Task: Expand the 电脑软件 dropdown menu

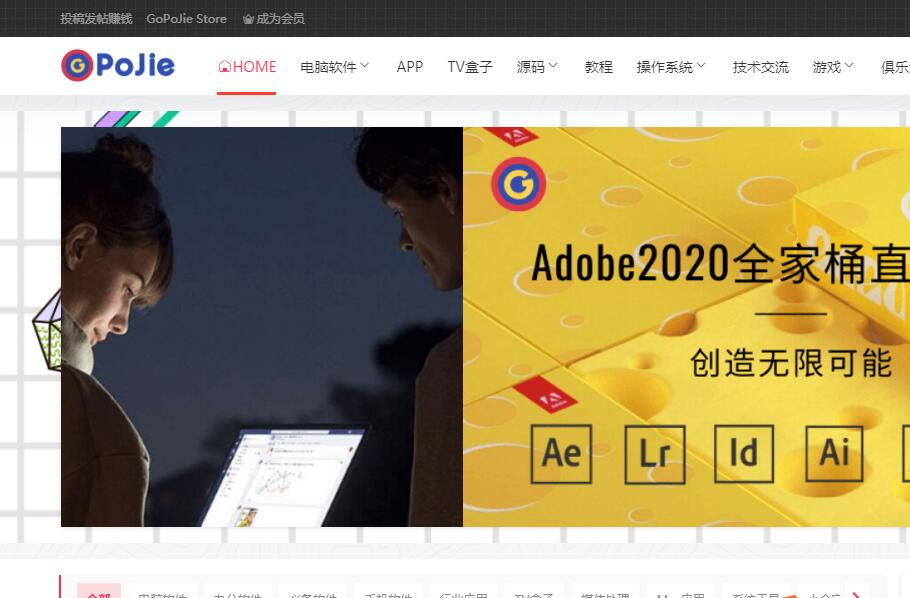Action: [x=334, y=67]
